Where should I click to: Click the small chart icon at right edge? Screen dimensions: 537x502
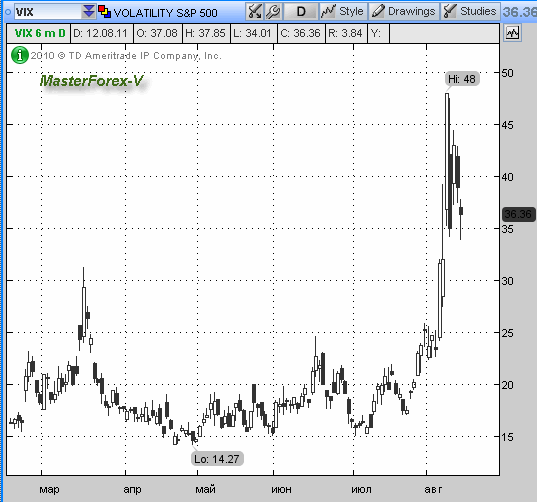pos(512,33)
